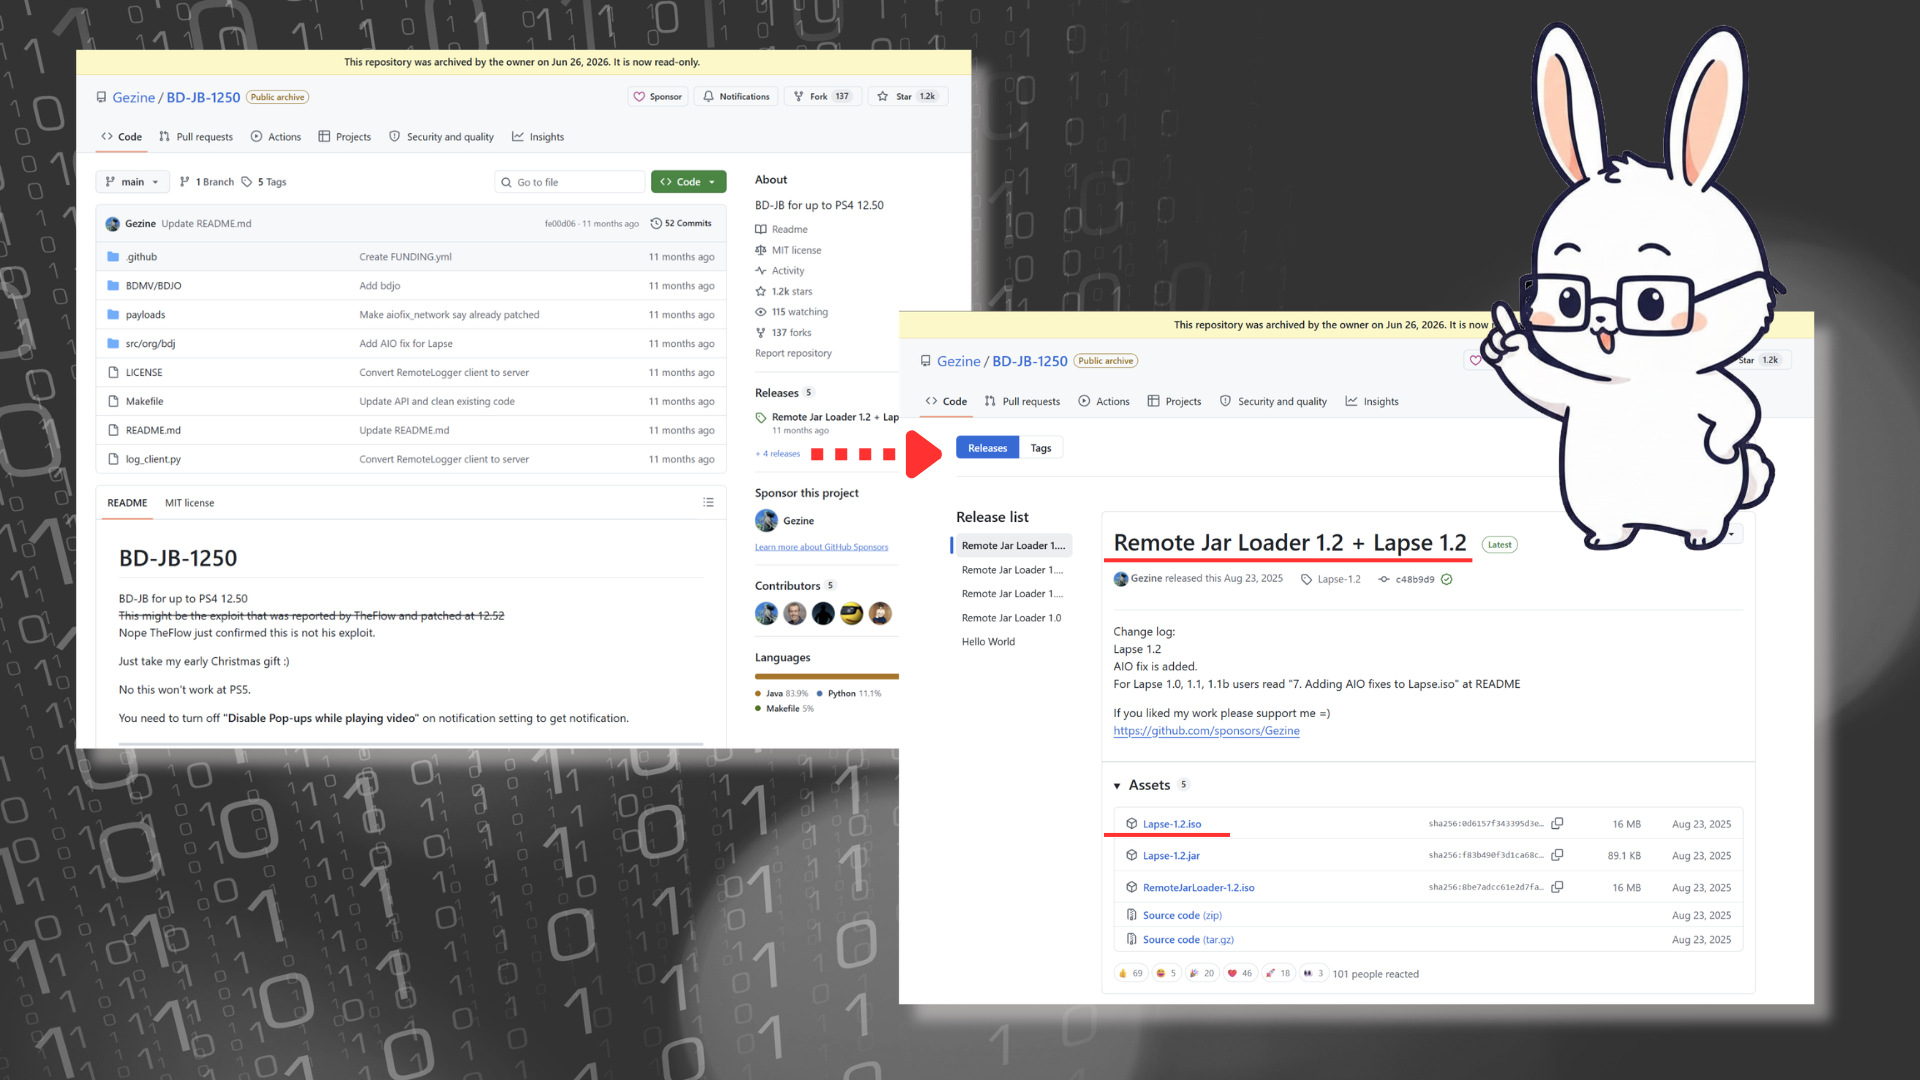The width and height of the screenshot is (1920, 1080).
Task: Click the laugh reaction with 5
Action: coord(1166,973)
